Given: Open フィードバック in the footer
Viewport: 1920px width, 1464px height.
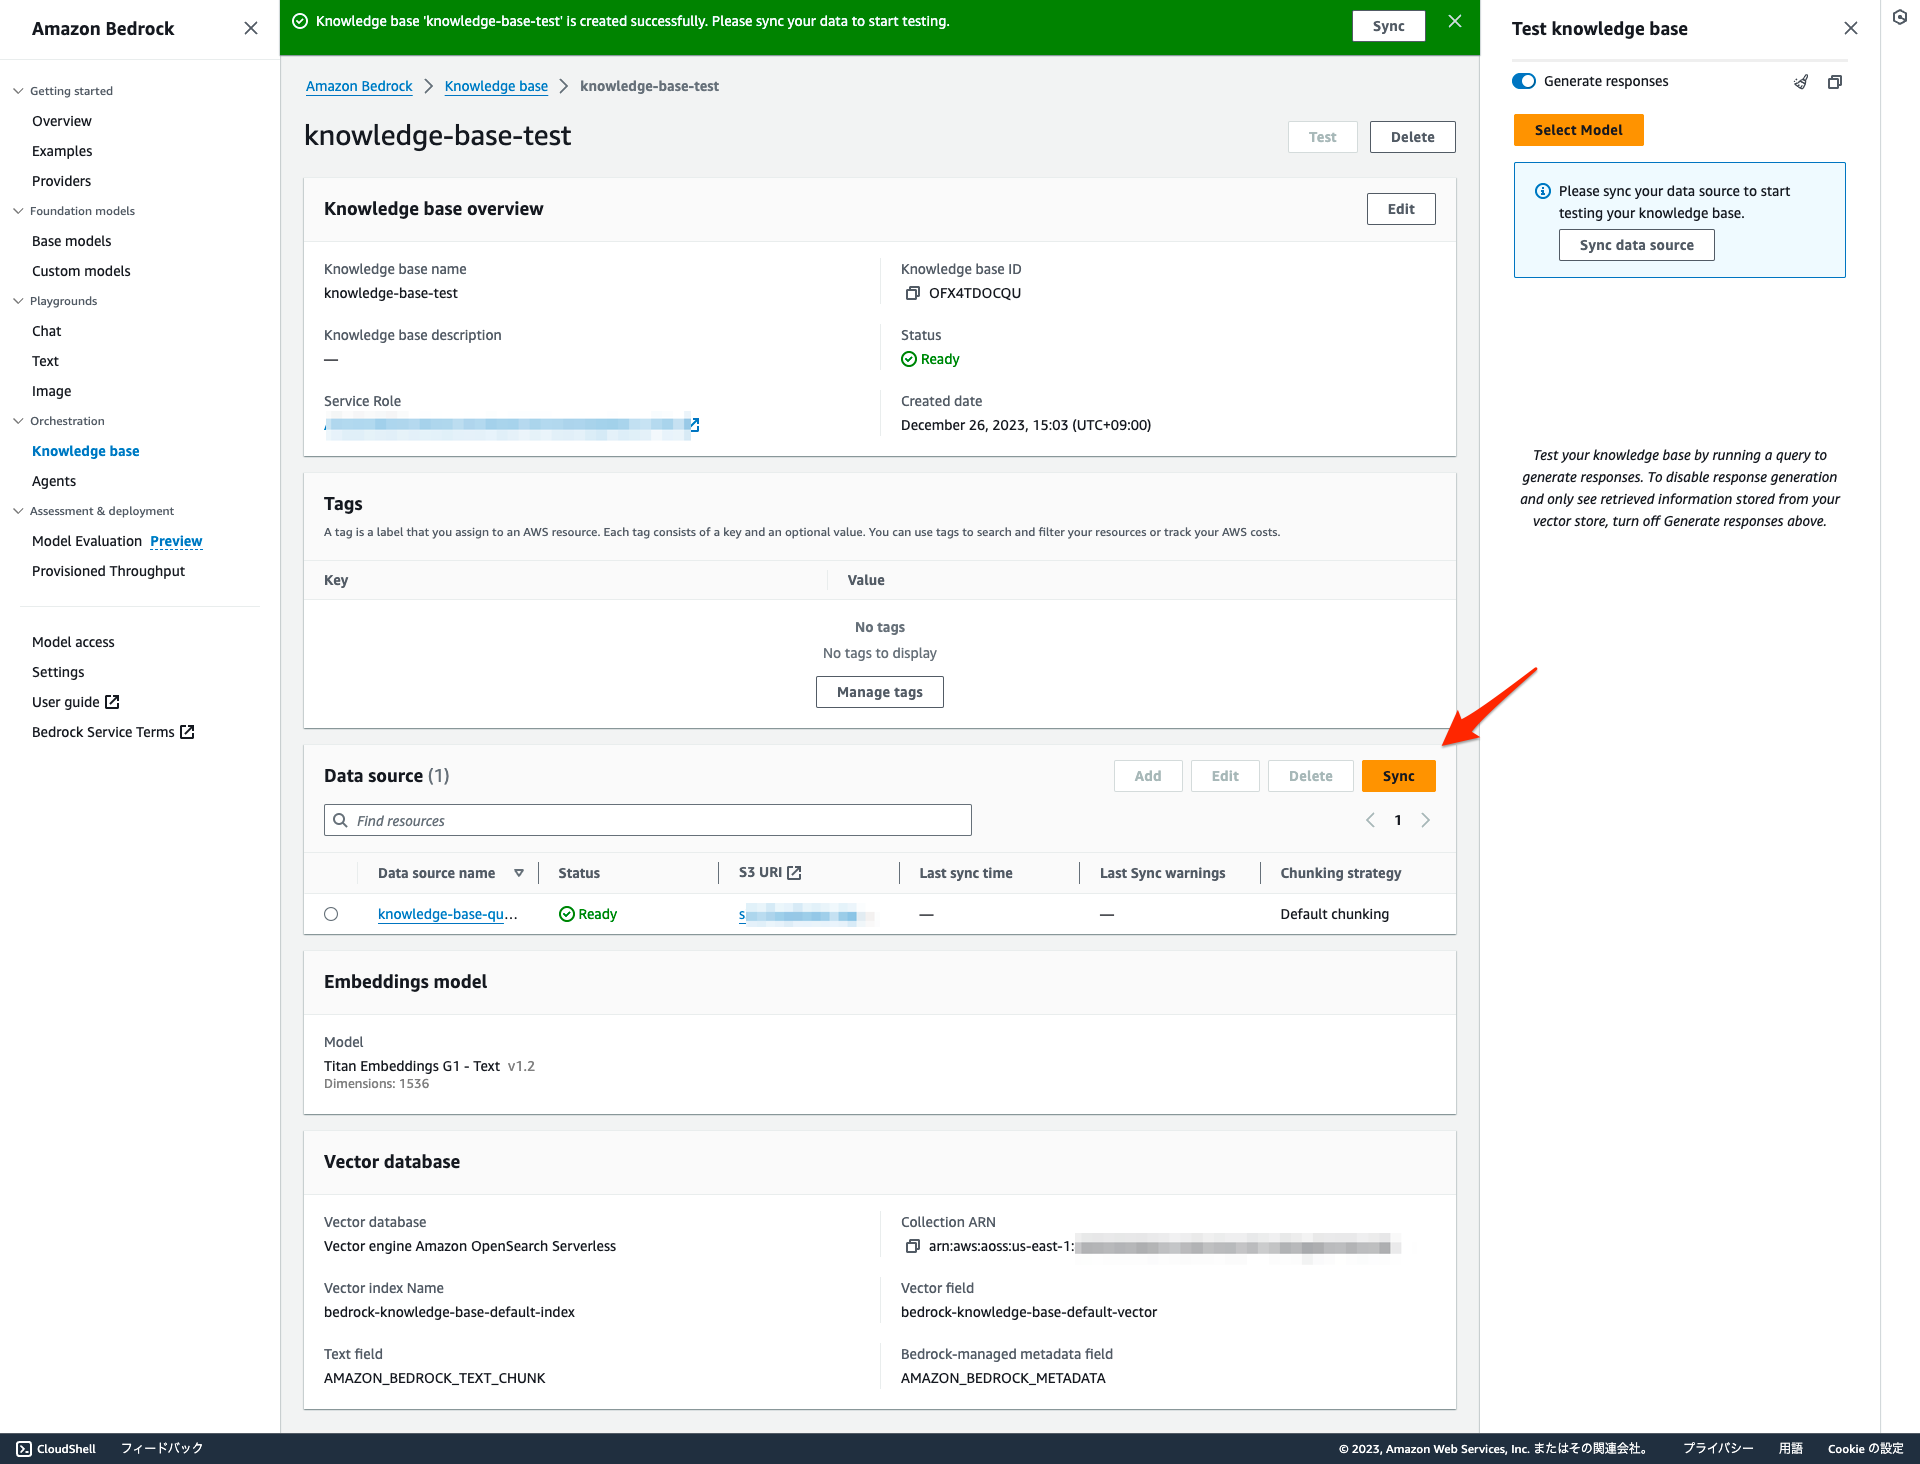Looking at the screenshot, I should [162, 1448].
